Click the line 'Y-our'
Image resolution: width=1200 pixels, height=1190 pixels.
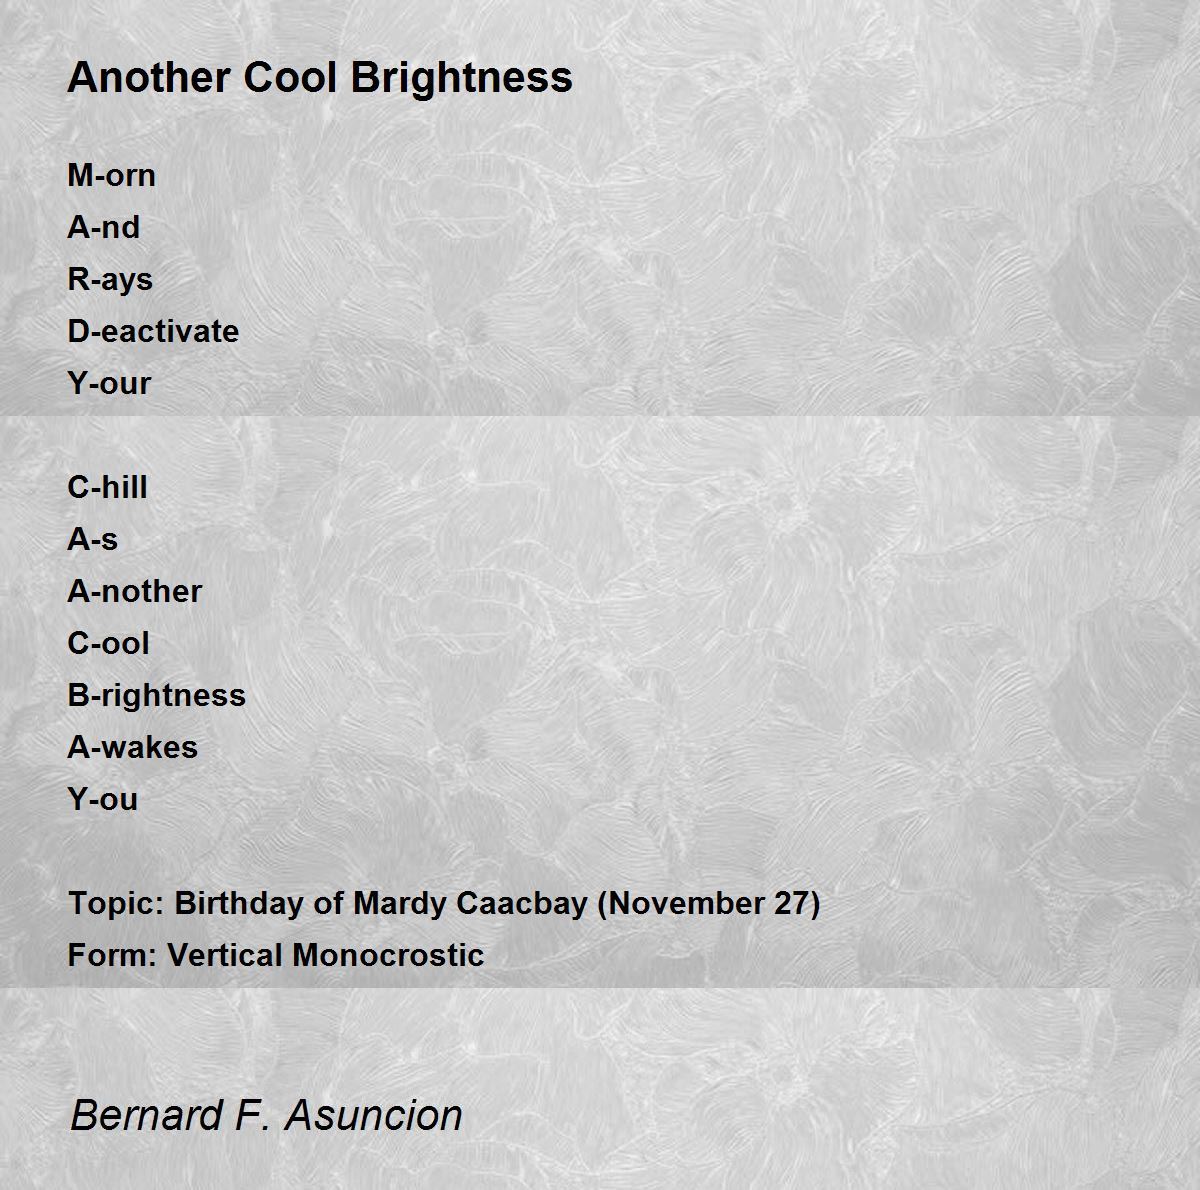(109, 383)
